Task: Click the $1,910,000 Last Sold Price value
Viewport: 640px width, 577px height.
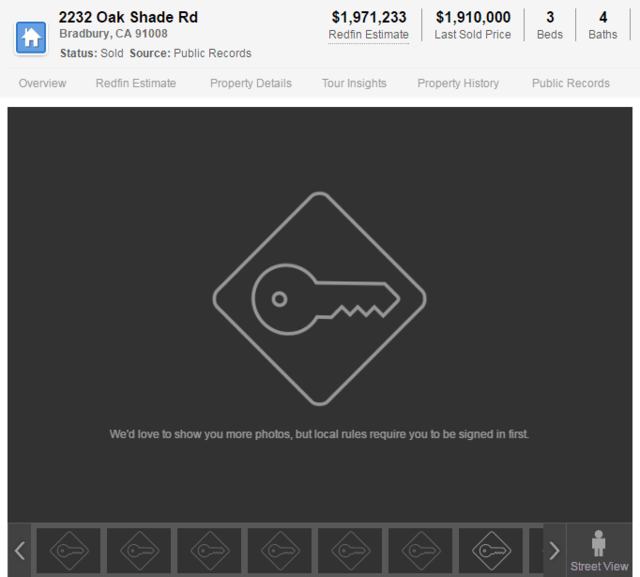Action: [473, 17]
